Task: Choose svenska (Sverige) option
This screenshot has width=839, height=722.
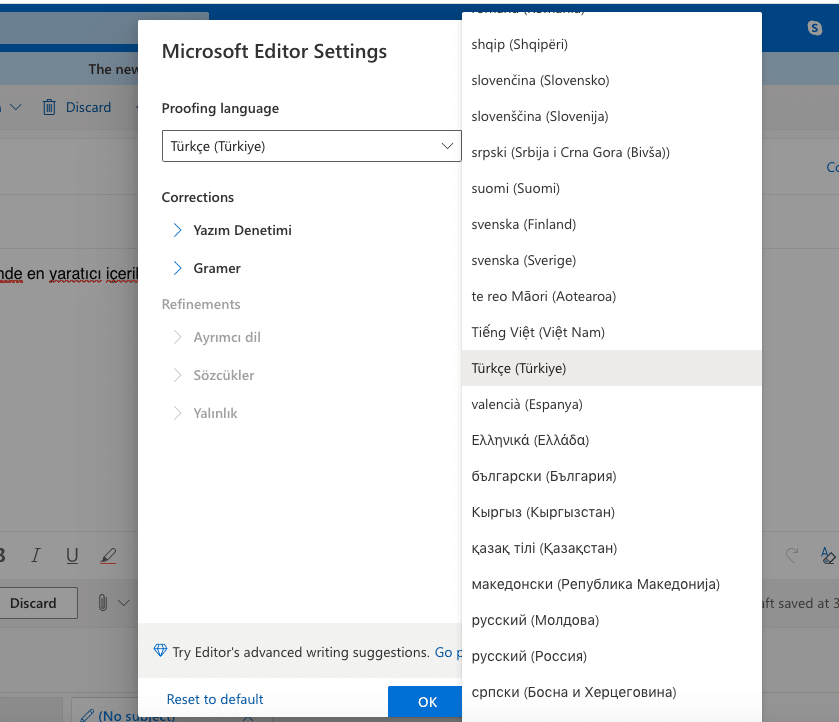Action: [612, 260]
